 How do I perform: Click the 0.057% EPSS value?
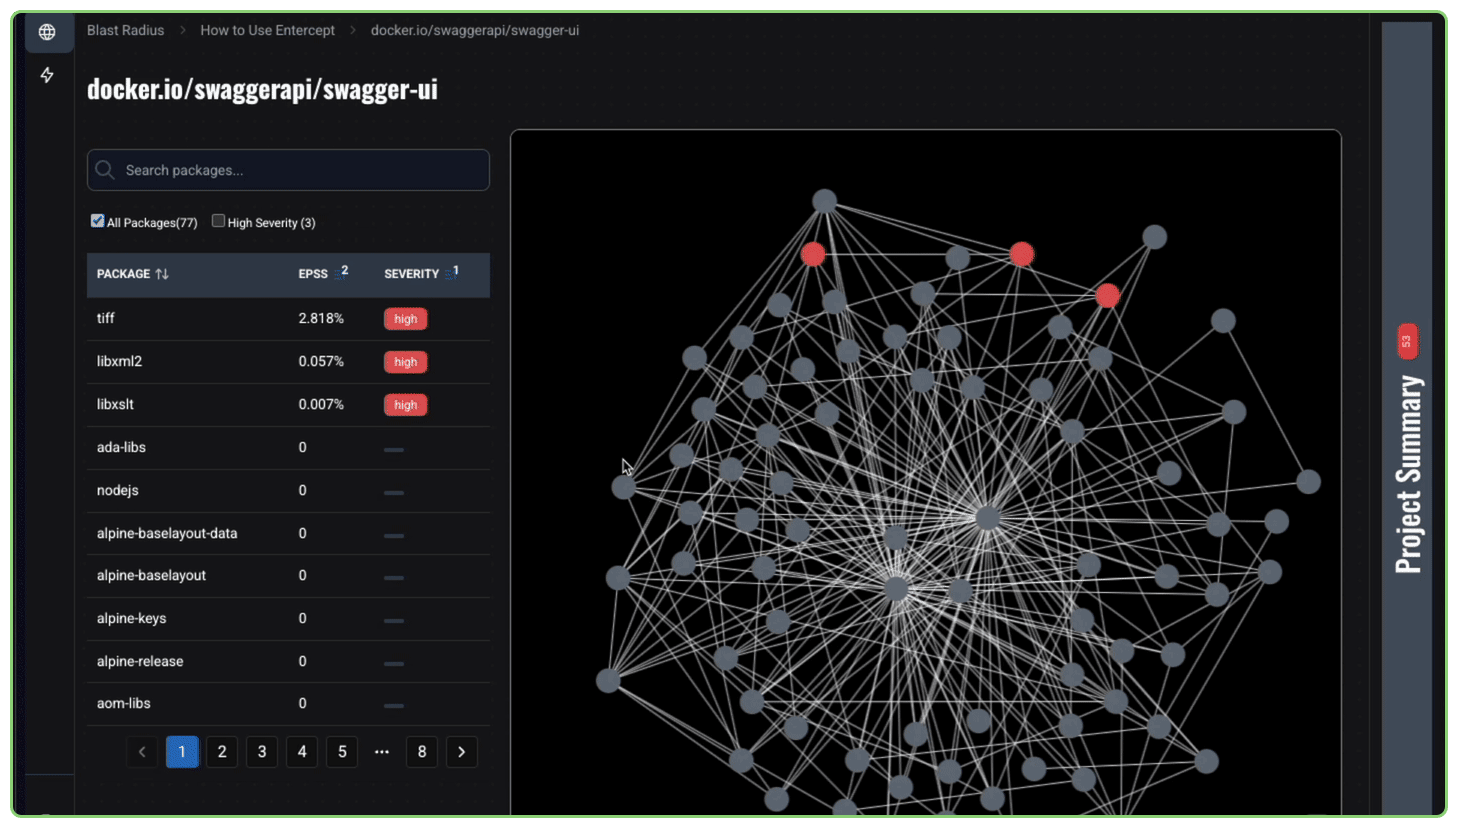tap(321, 361)
